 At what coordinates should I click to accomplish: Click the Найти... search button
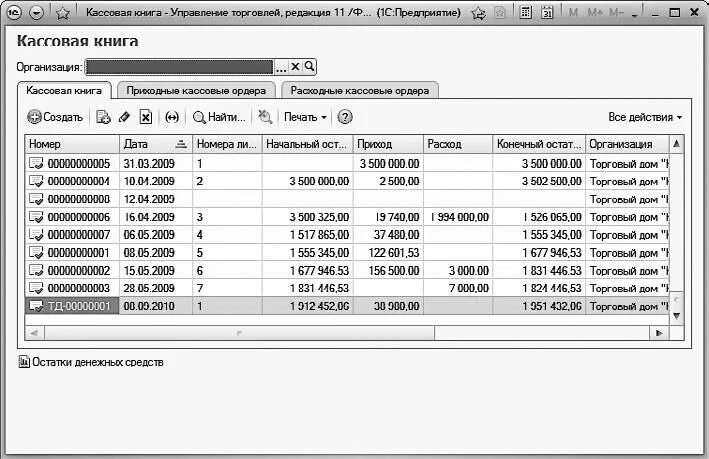(x=219, y=117)
